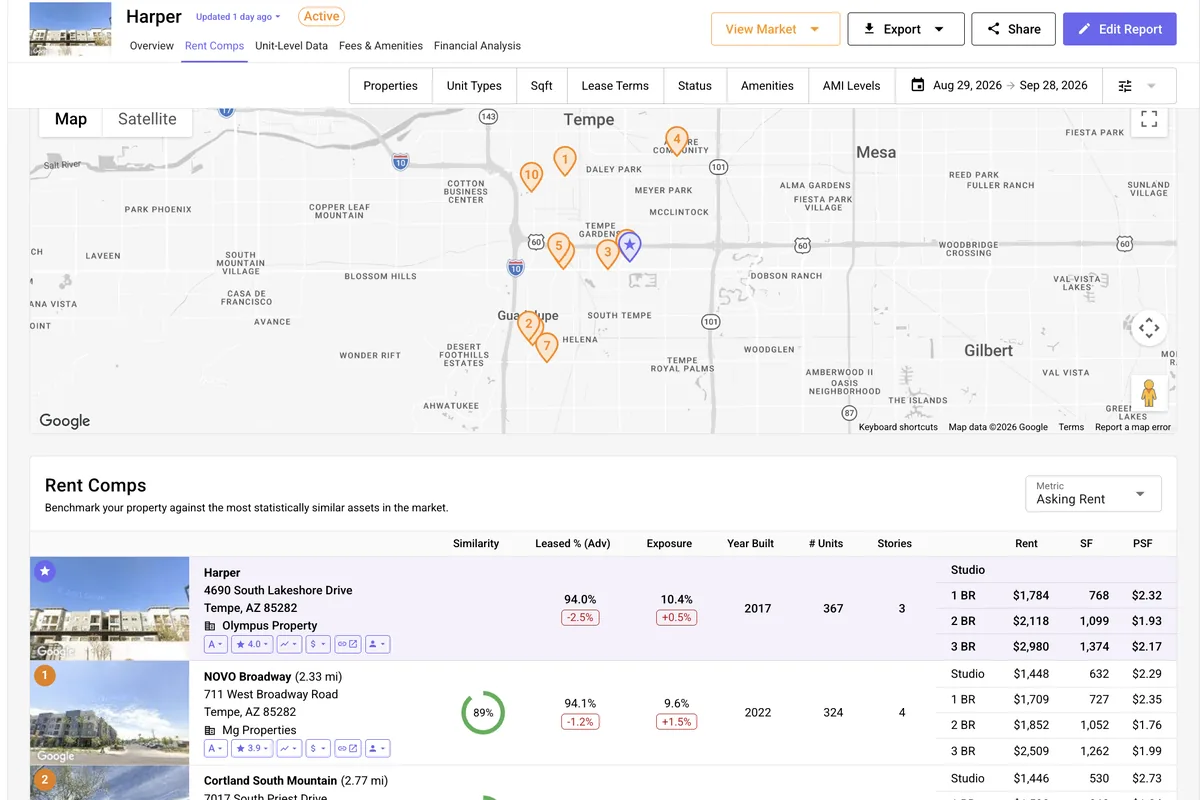Image resolution: width=1200 pixels, height=800 pixels.
Task: Open Harper's dollar sign menu
Action: tap(318, 645)
